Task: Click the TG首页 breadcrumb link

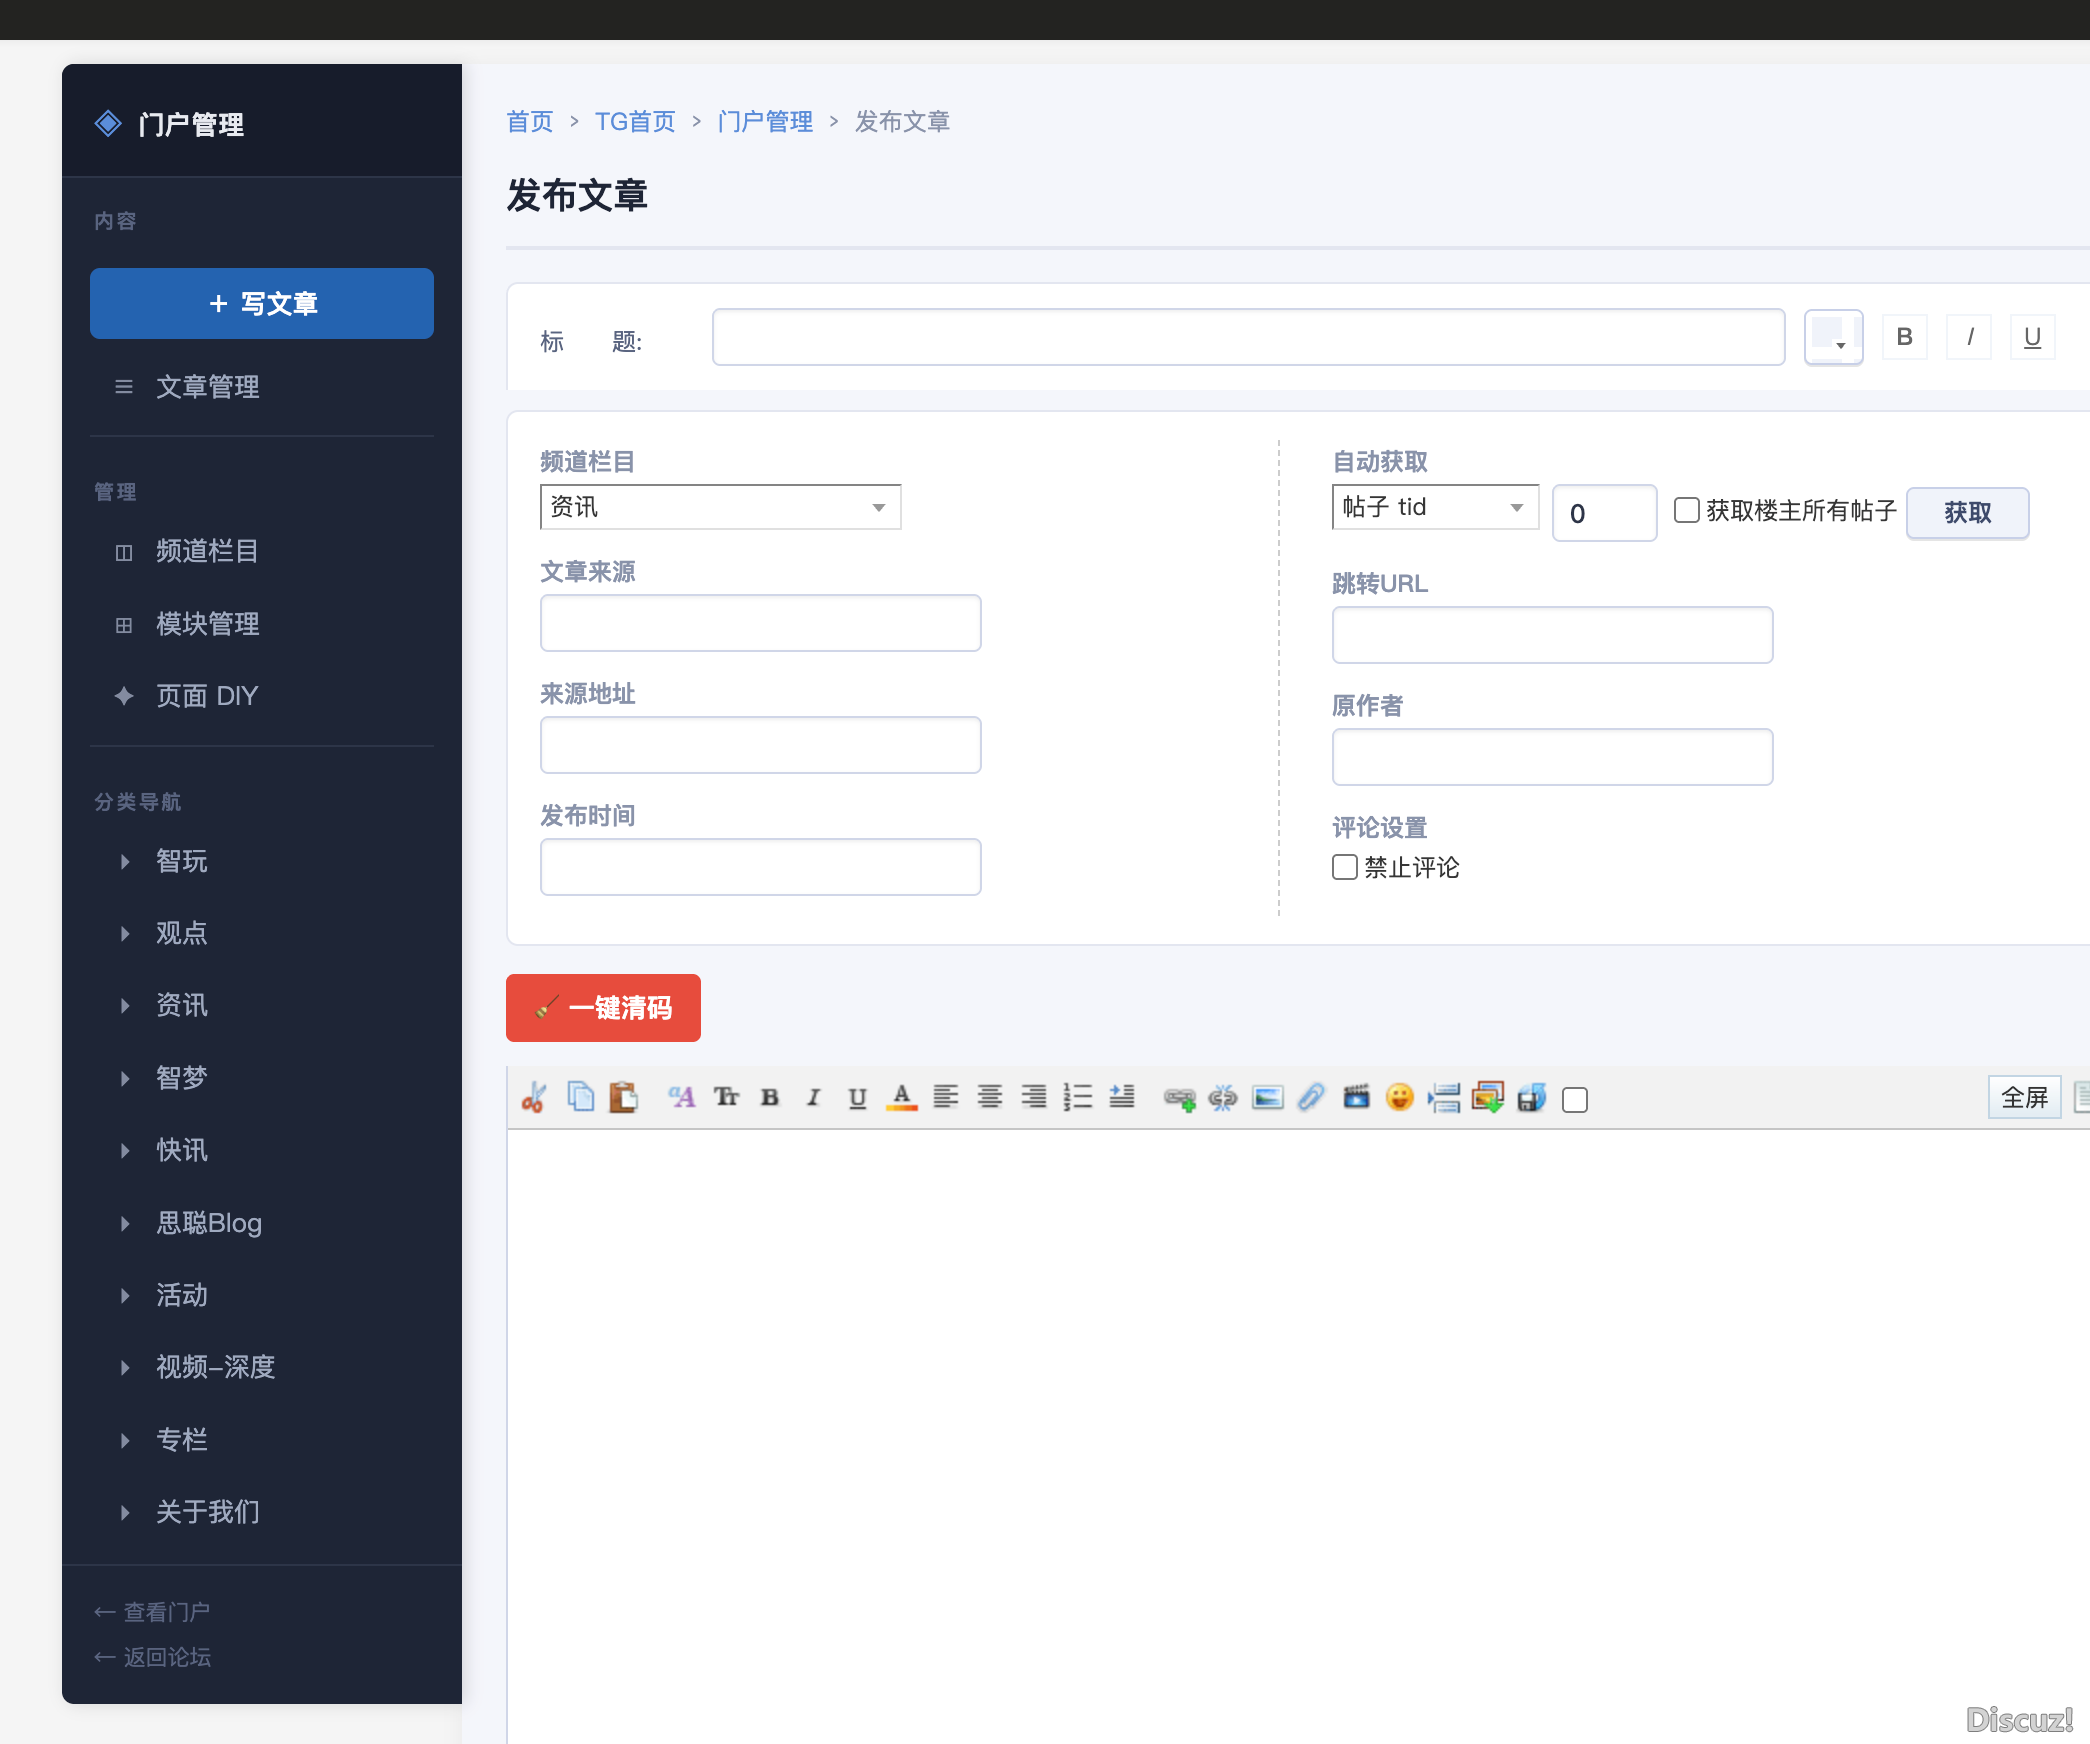Action: coord(635,122)
